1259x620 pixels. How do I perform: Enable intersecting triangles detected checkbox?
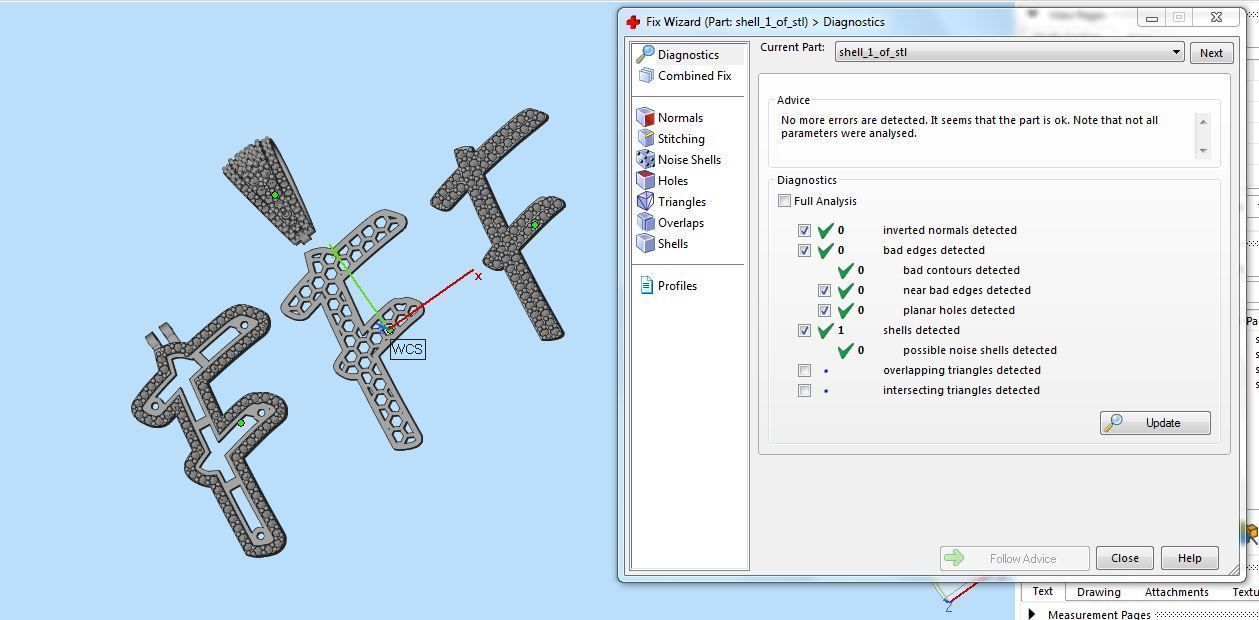(x=804, y=390)
